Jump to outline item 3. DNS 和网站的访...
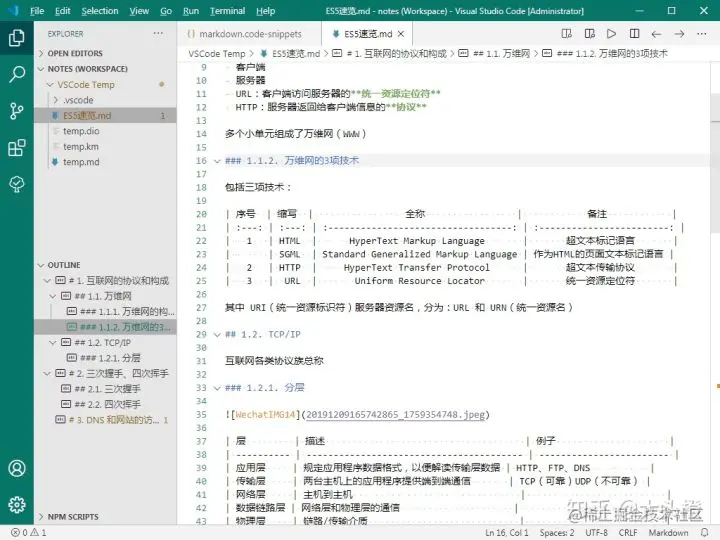720x540 pixels. [x=105, y=420]
